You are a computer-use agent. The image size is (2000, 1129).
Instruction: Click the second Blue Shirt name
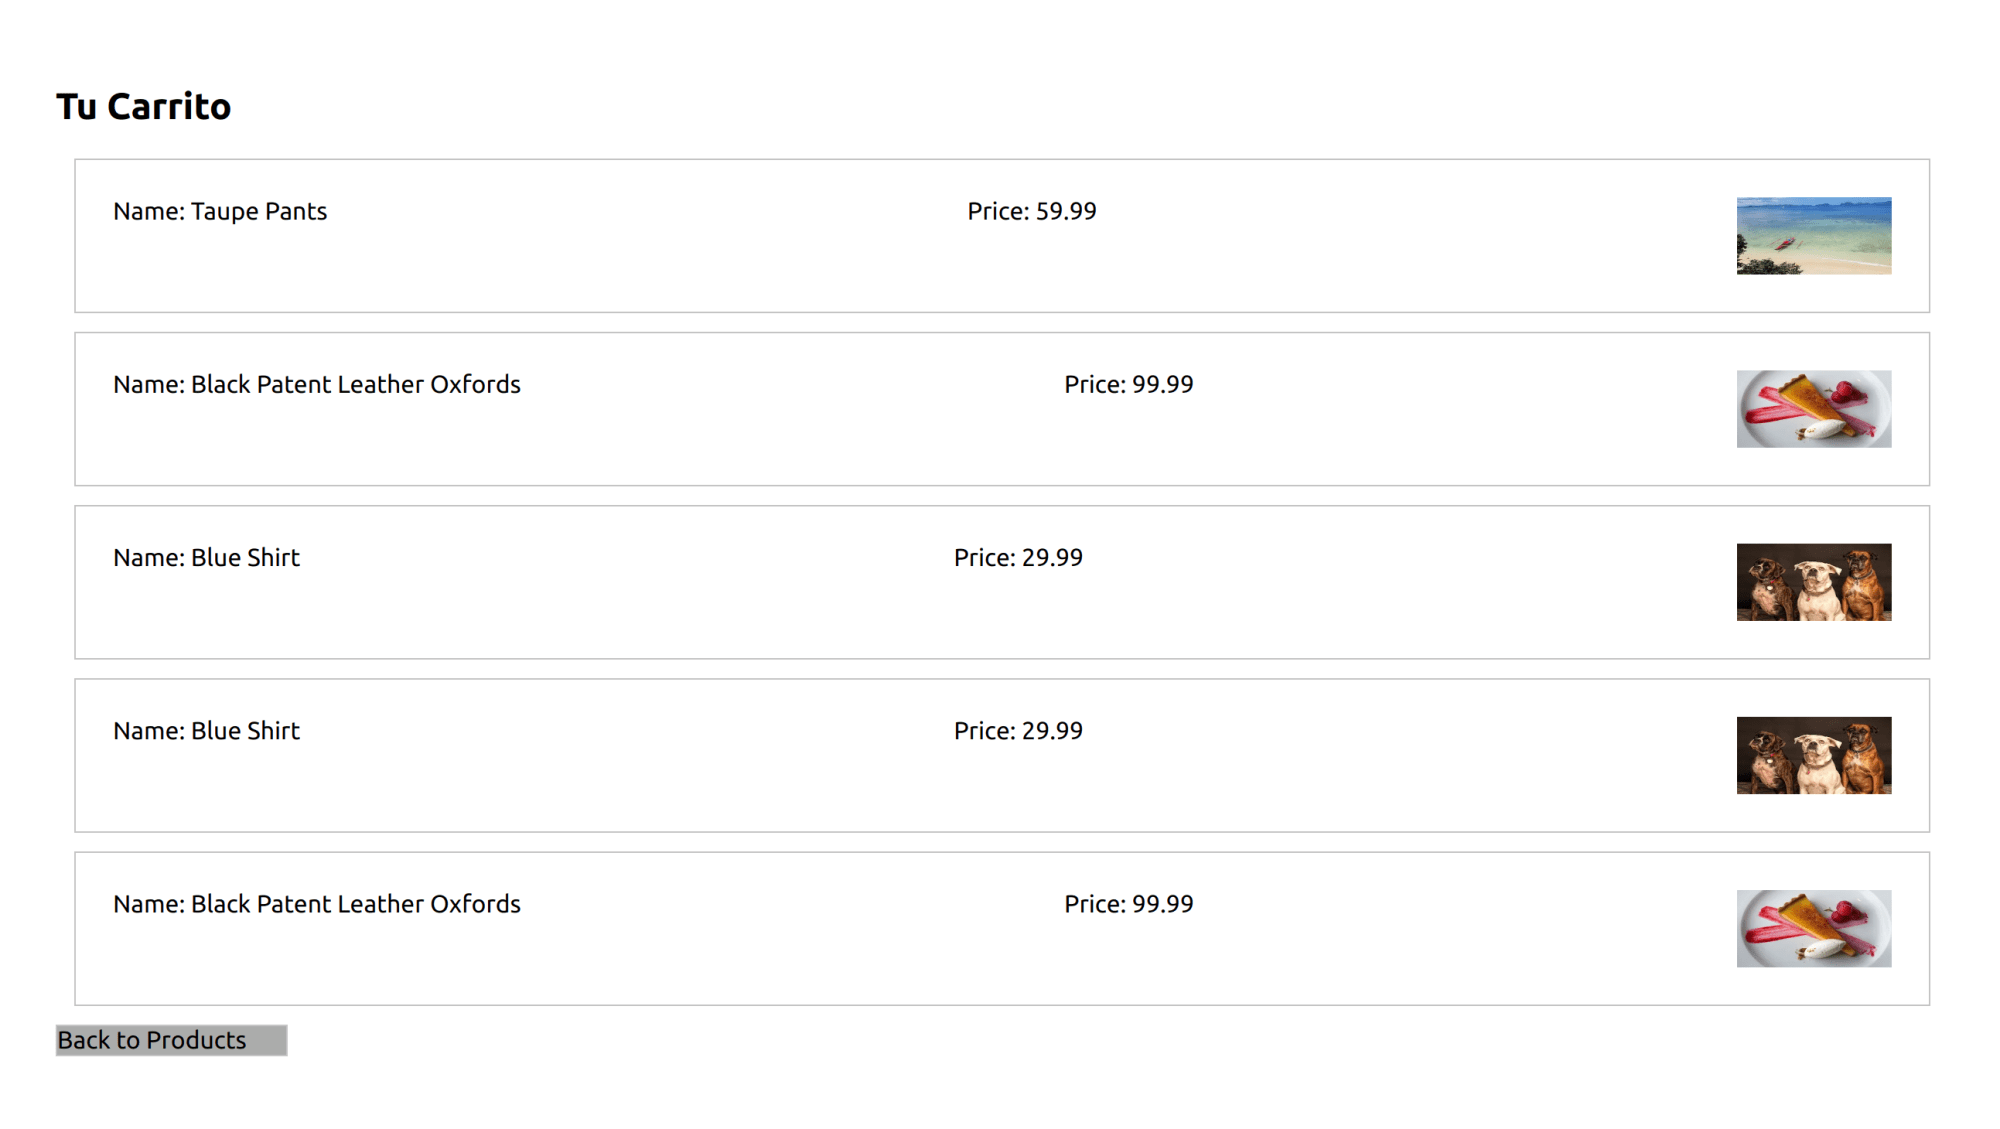tap(206, 731)
